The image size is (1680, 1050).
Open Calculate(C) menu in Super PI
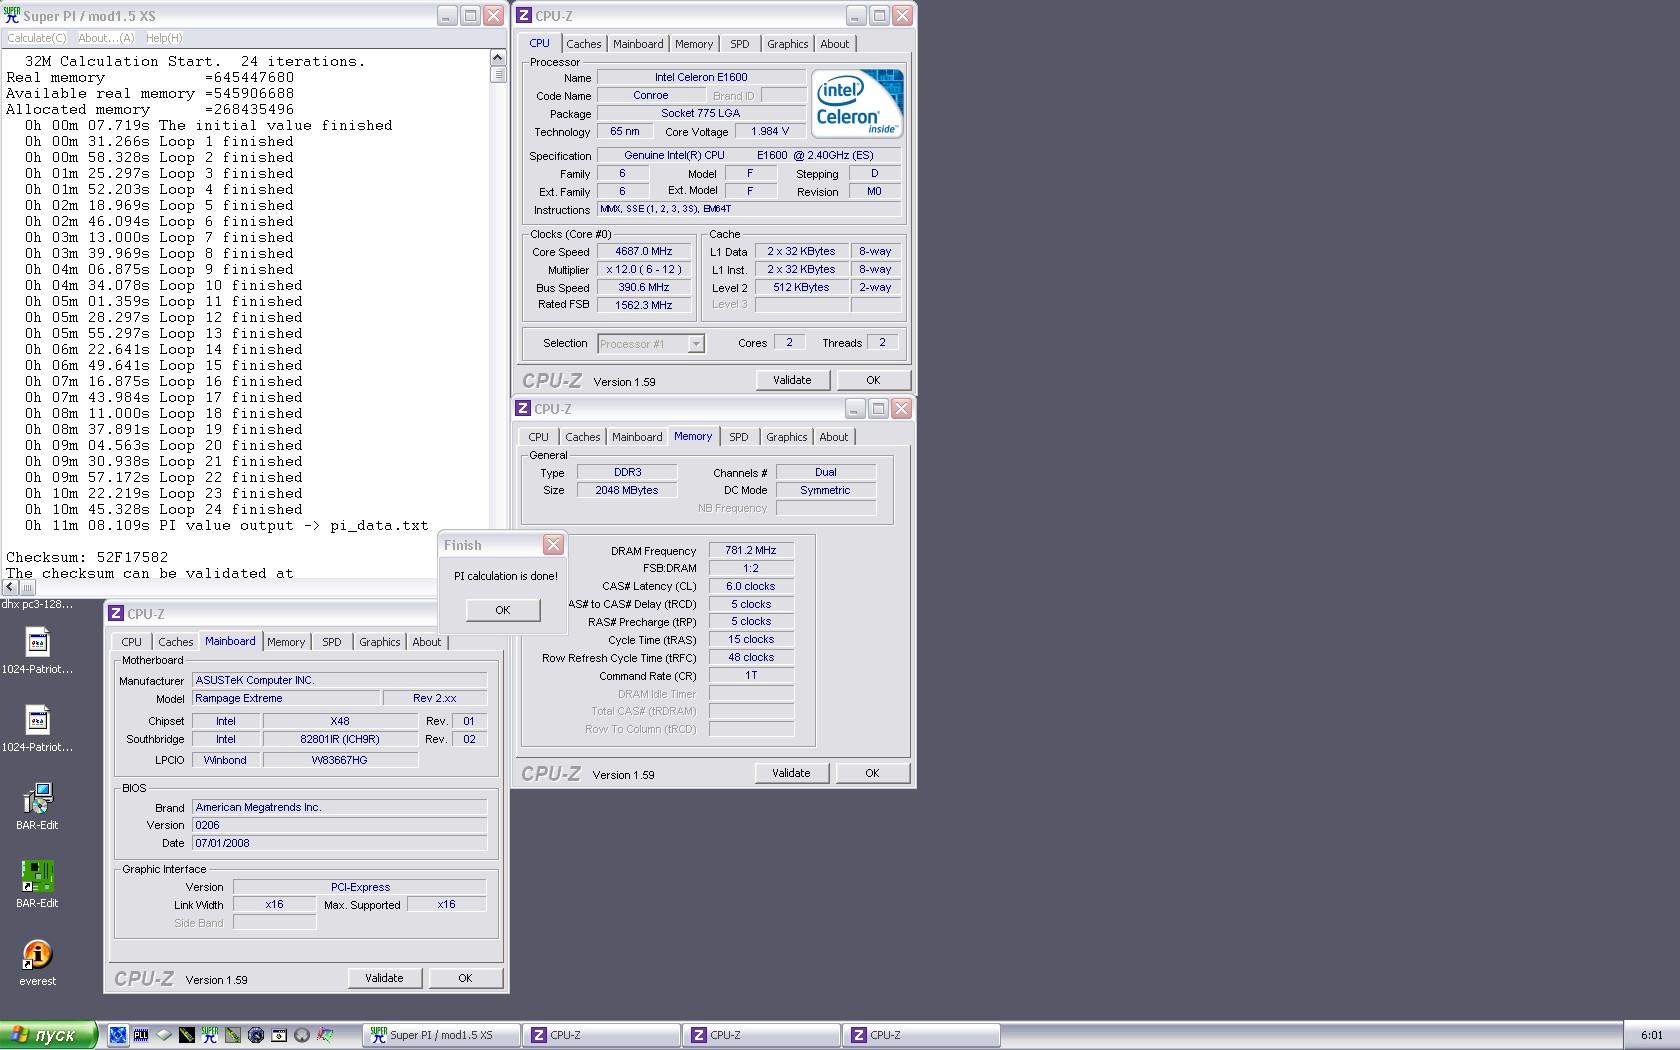36,38
